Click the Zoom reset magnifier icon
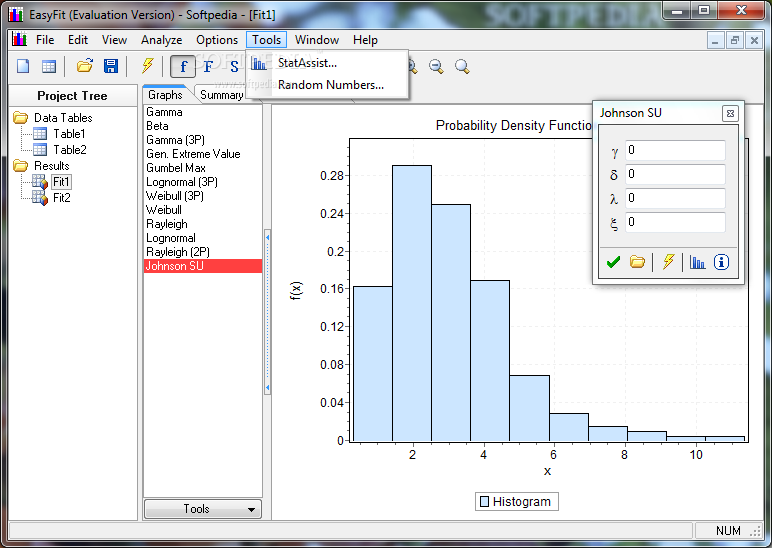The width and height of the screenshot is (772, 548). click(x=462, y=66)
